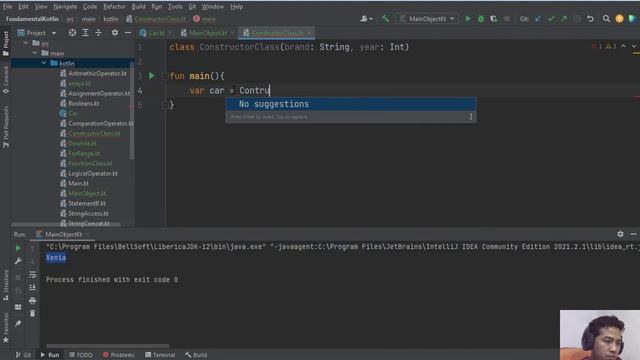
Task: Toggle soft-wrap in Run console
Action: [33, 274]
